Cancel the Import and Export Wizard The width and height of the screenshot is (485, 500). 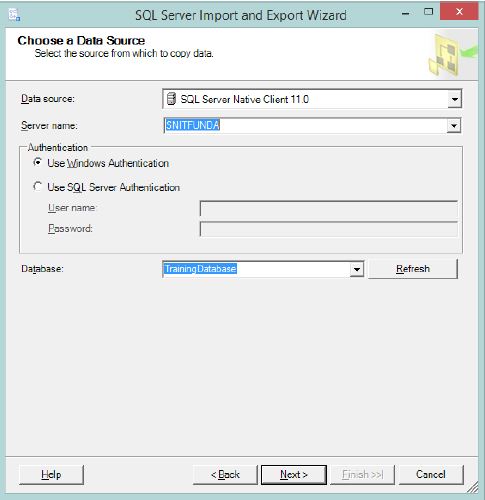point(431,474)
